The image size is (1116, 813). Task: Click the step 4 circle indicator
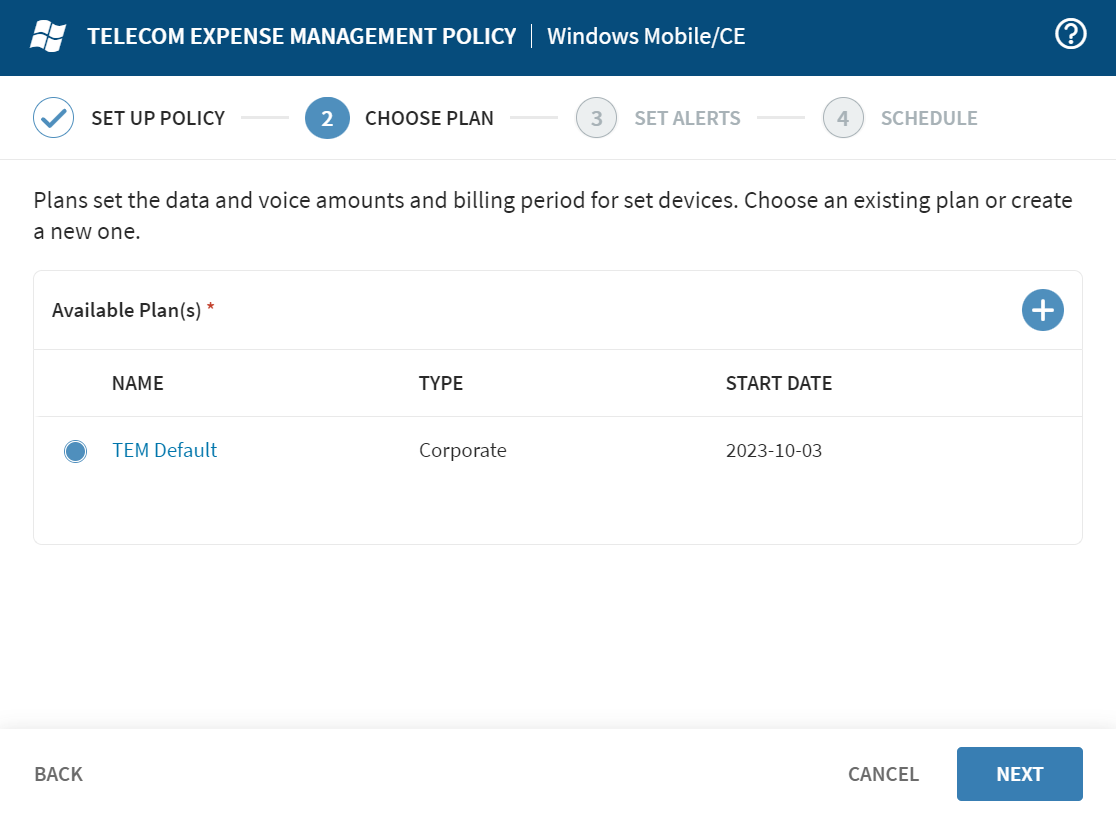pos(843,118)
